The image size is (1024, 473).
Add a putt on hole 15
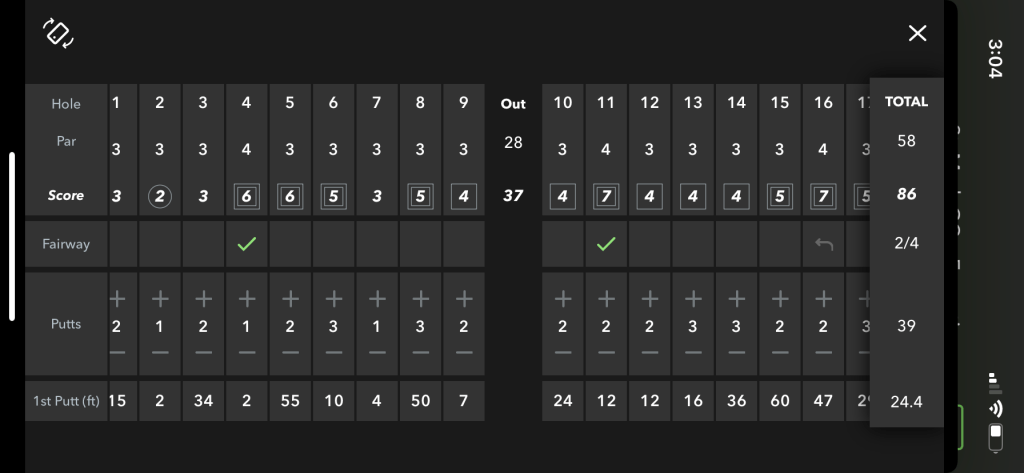pos(780,298)
